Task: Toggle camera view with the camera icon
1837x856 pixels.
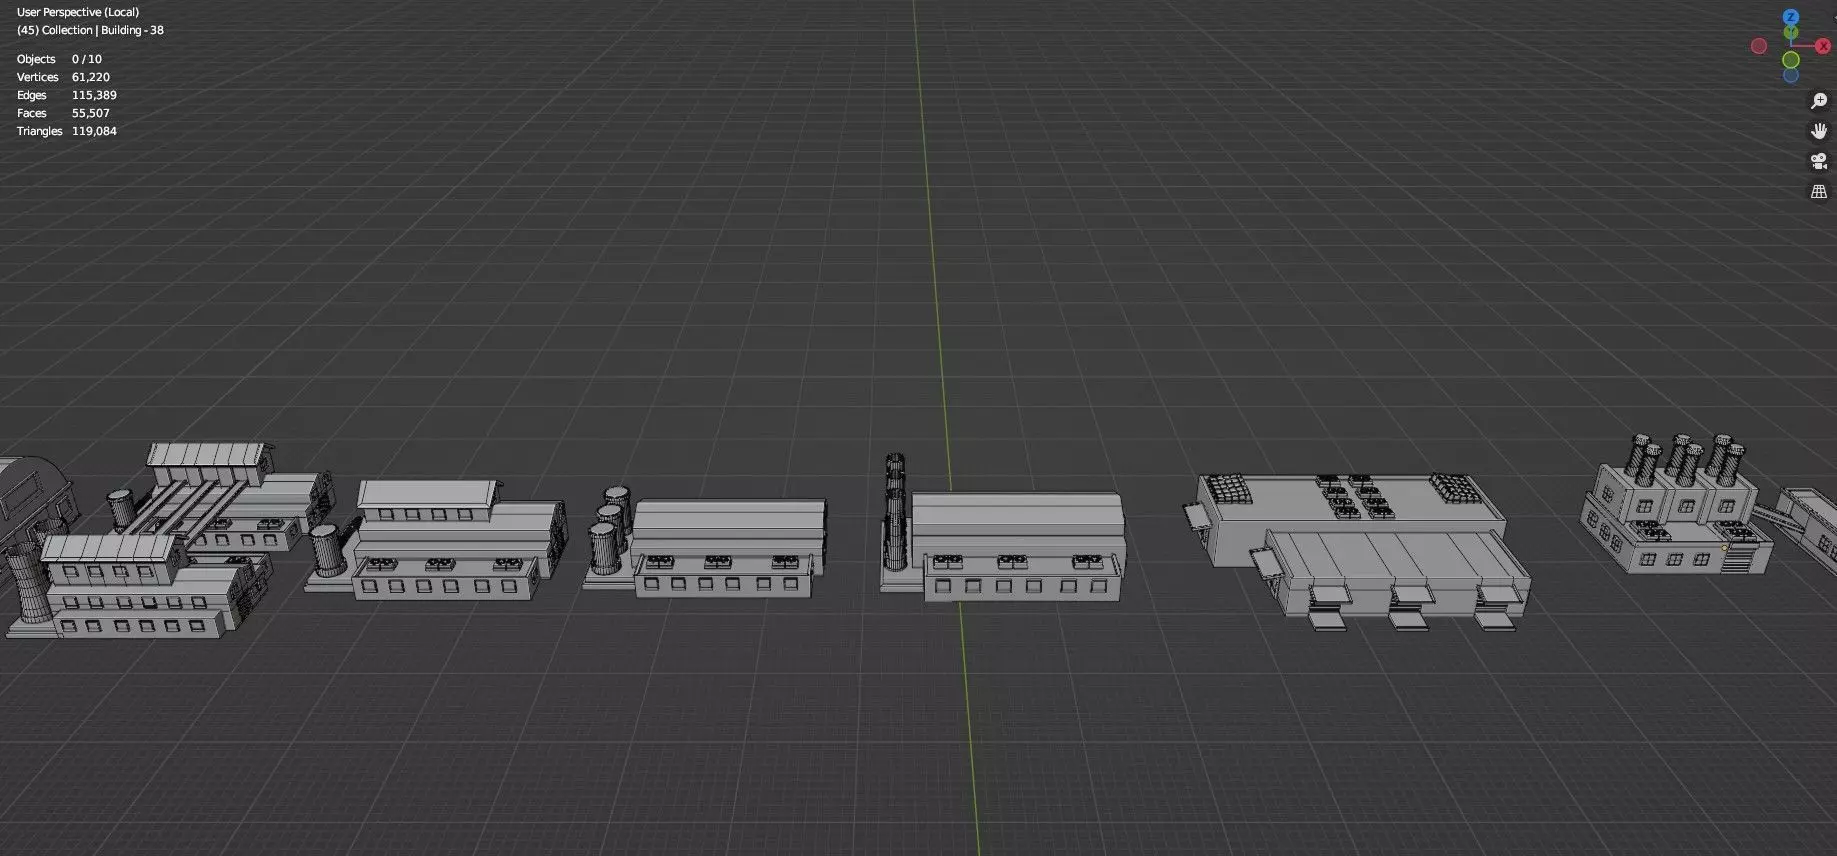Action: (x=1819, y=161)
